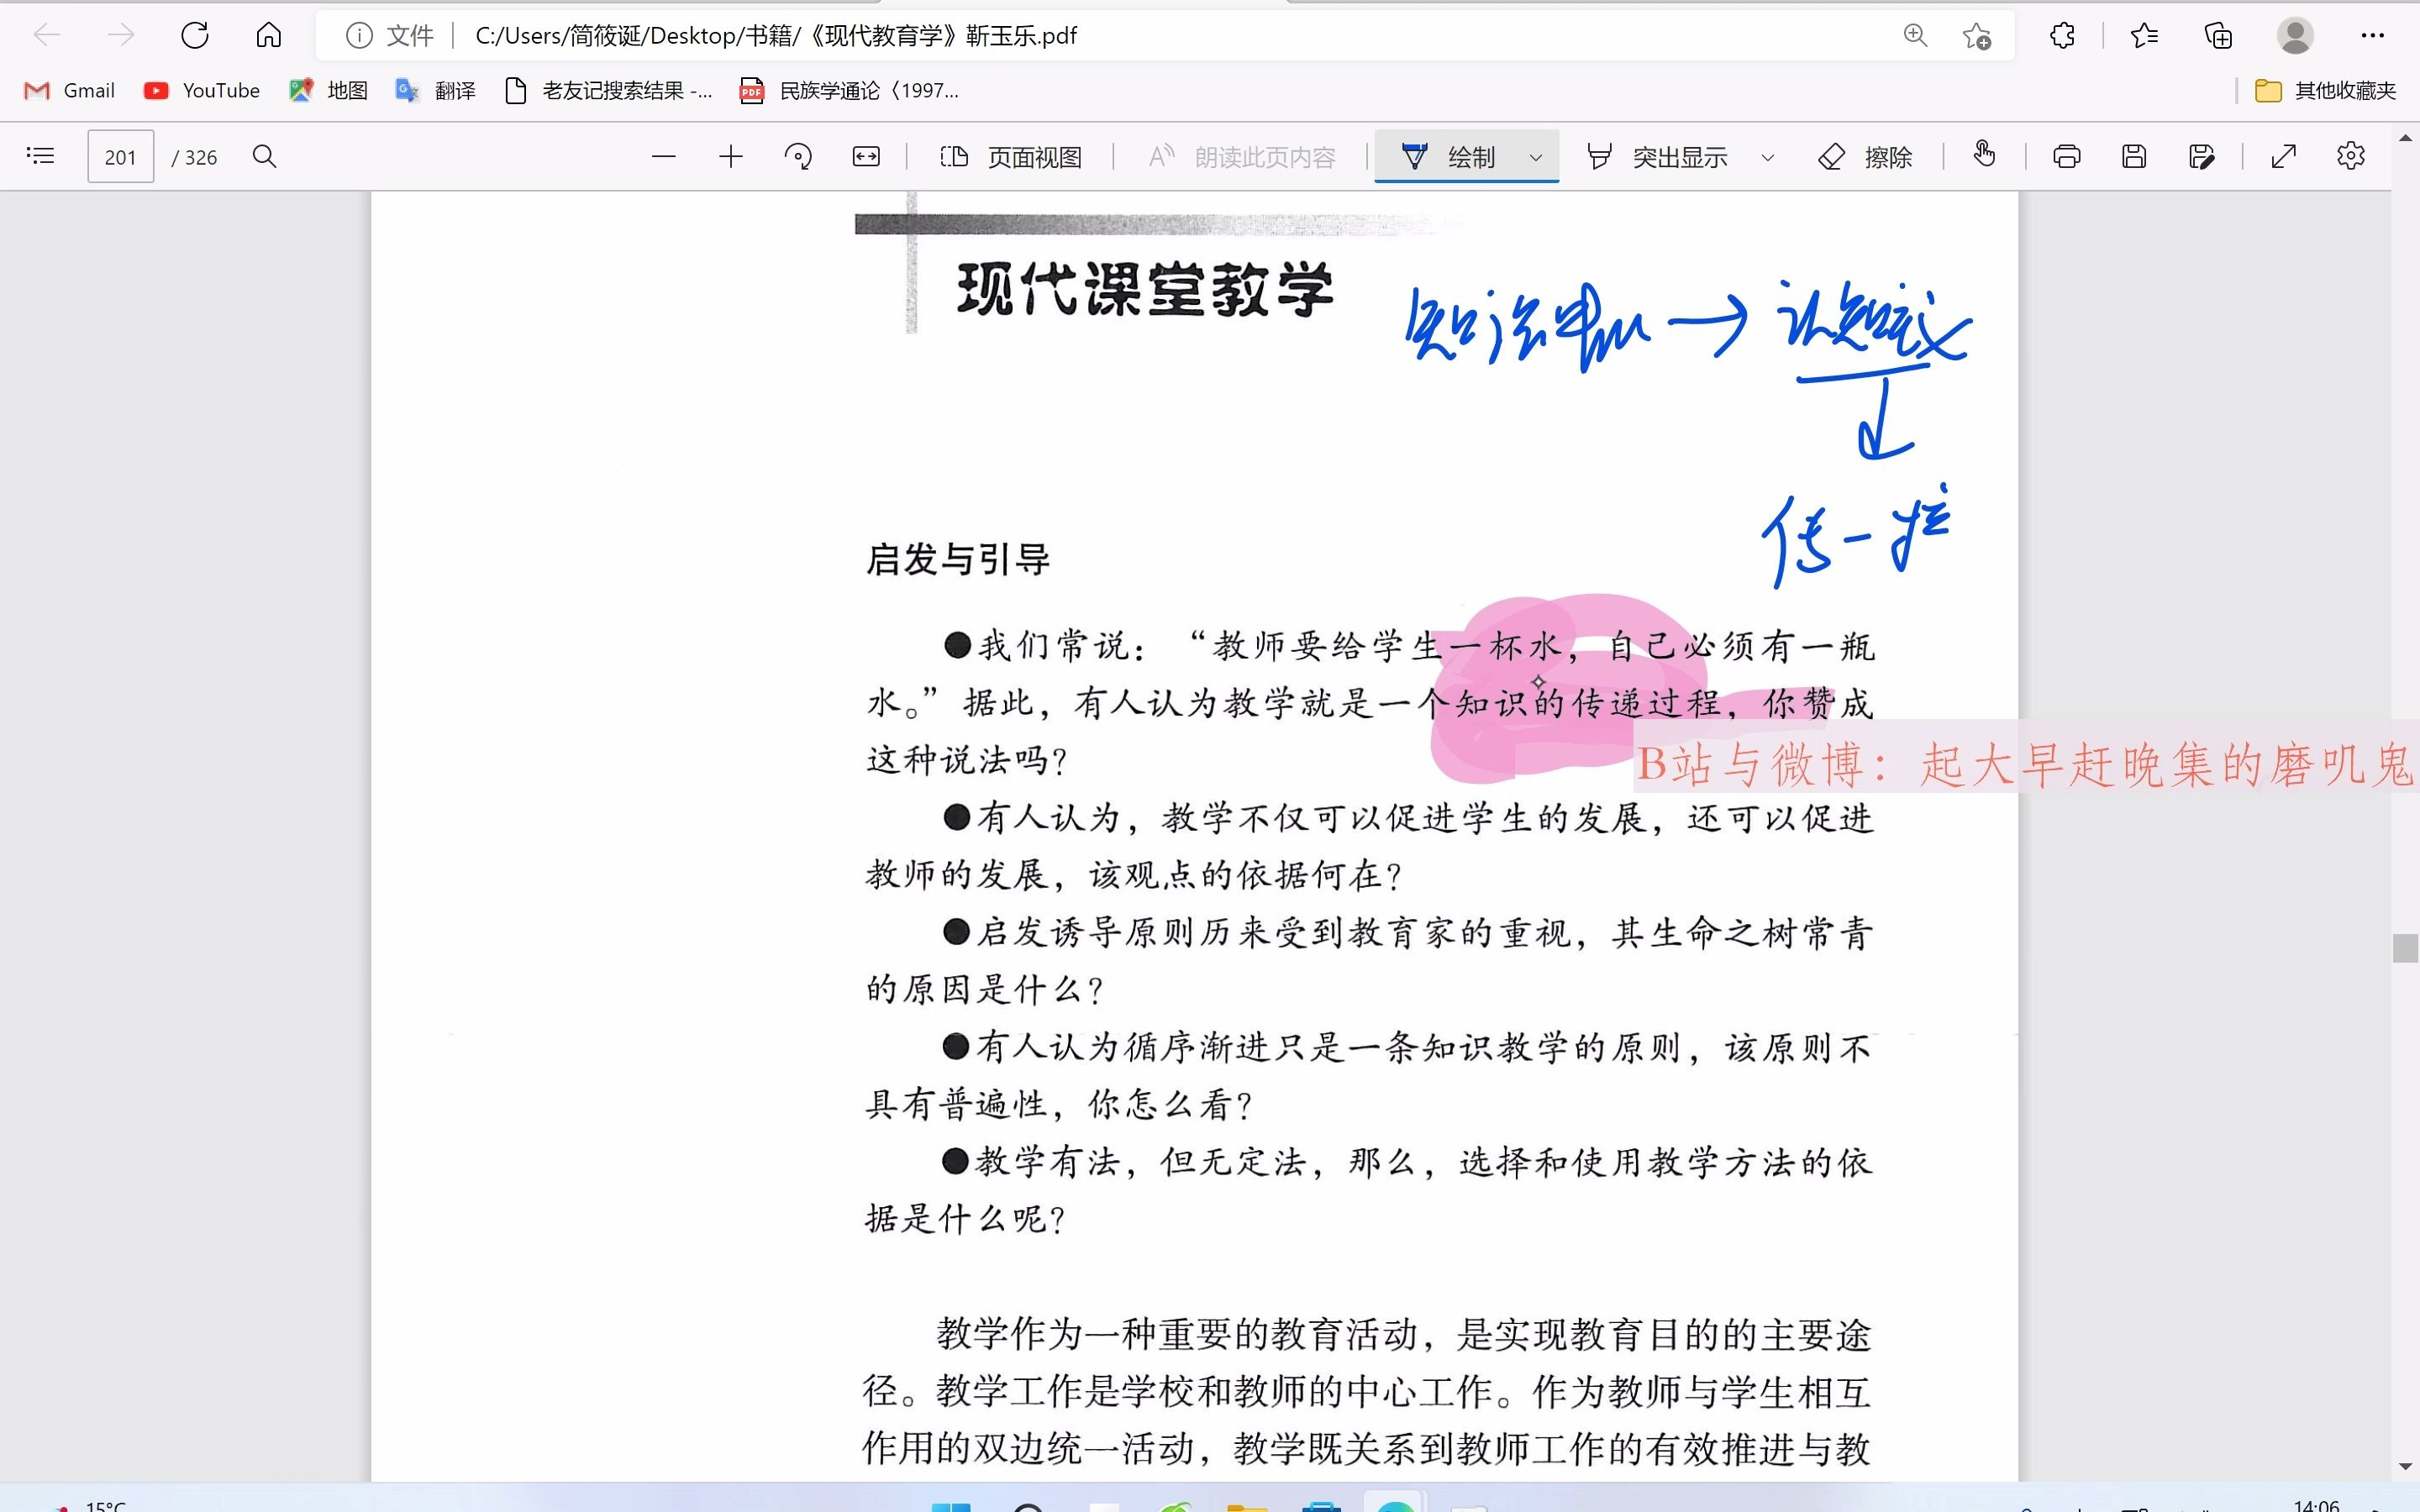Go to browser home page
The image size is (2420, 1512).
click(x=268, y=36)
